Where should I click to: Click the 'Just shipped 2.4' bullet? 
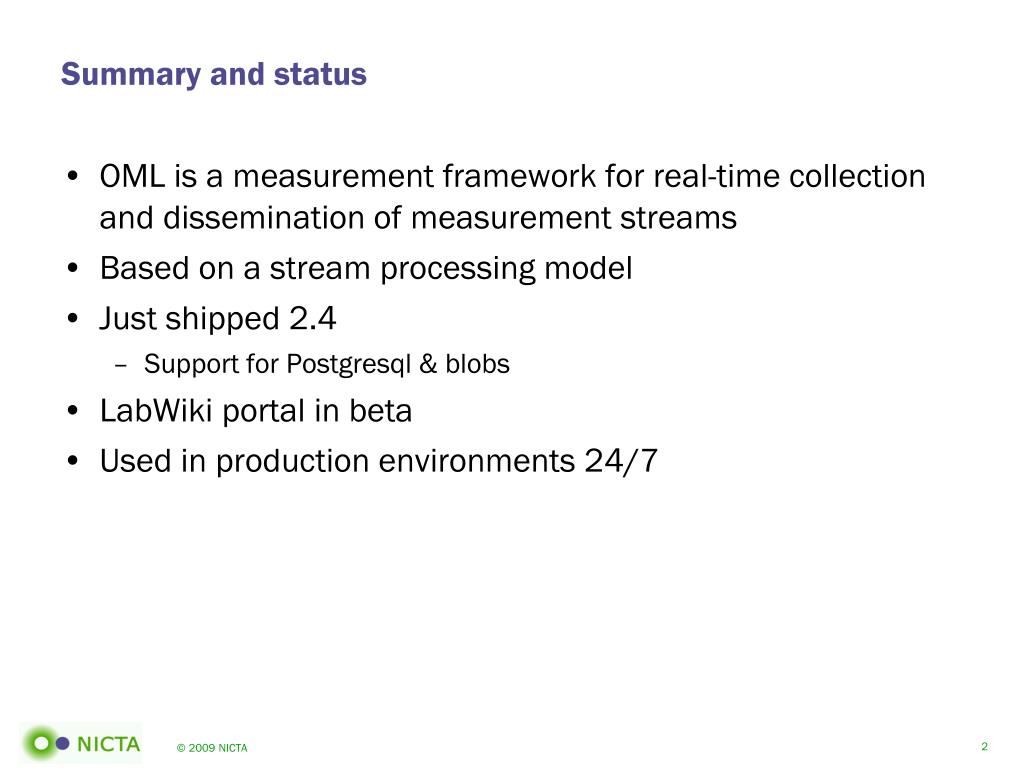[x=217, y=319]
